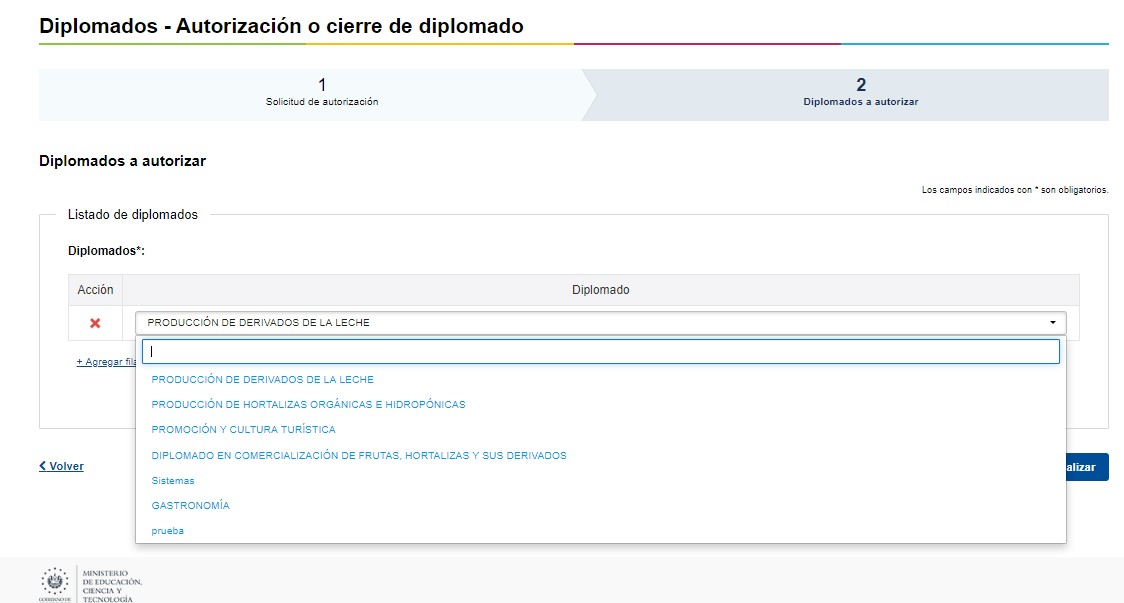
Task: Select PRODUCCIÓN DE HORTALIZAS ORGÁNICAS E HIDROPÓNICAS
Action: coord(308,405)
